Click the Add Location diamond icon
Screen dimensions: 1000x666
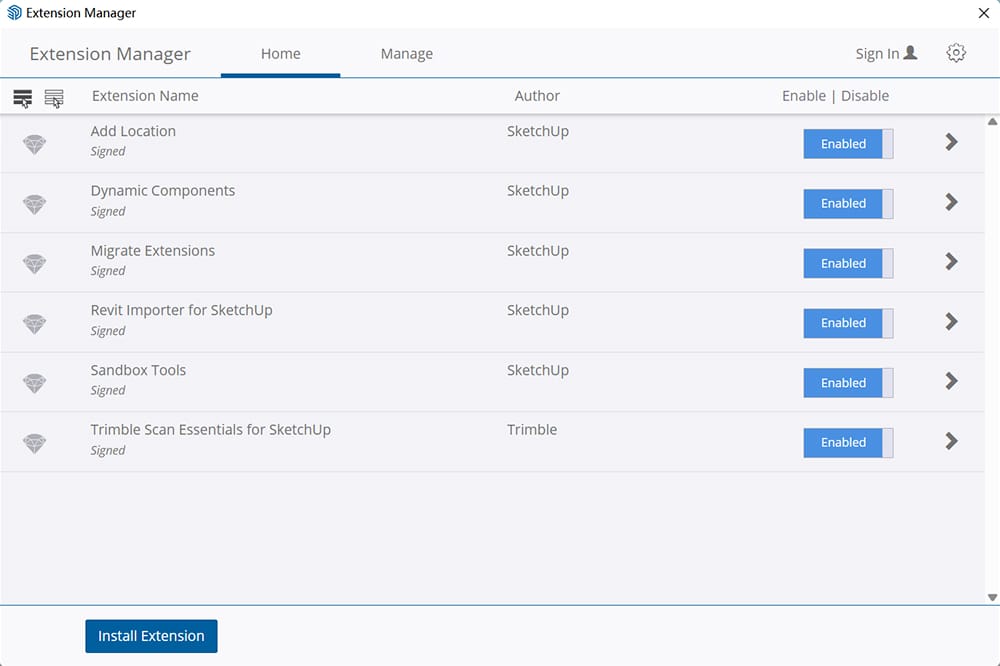coord(35,144)
